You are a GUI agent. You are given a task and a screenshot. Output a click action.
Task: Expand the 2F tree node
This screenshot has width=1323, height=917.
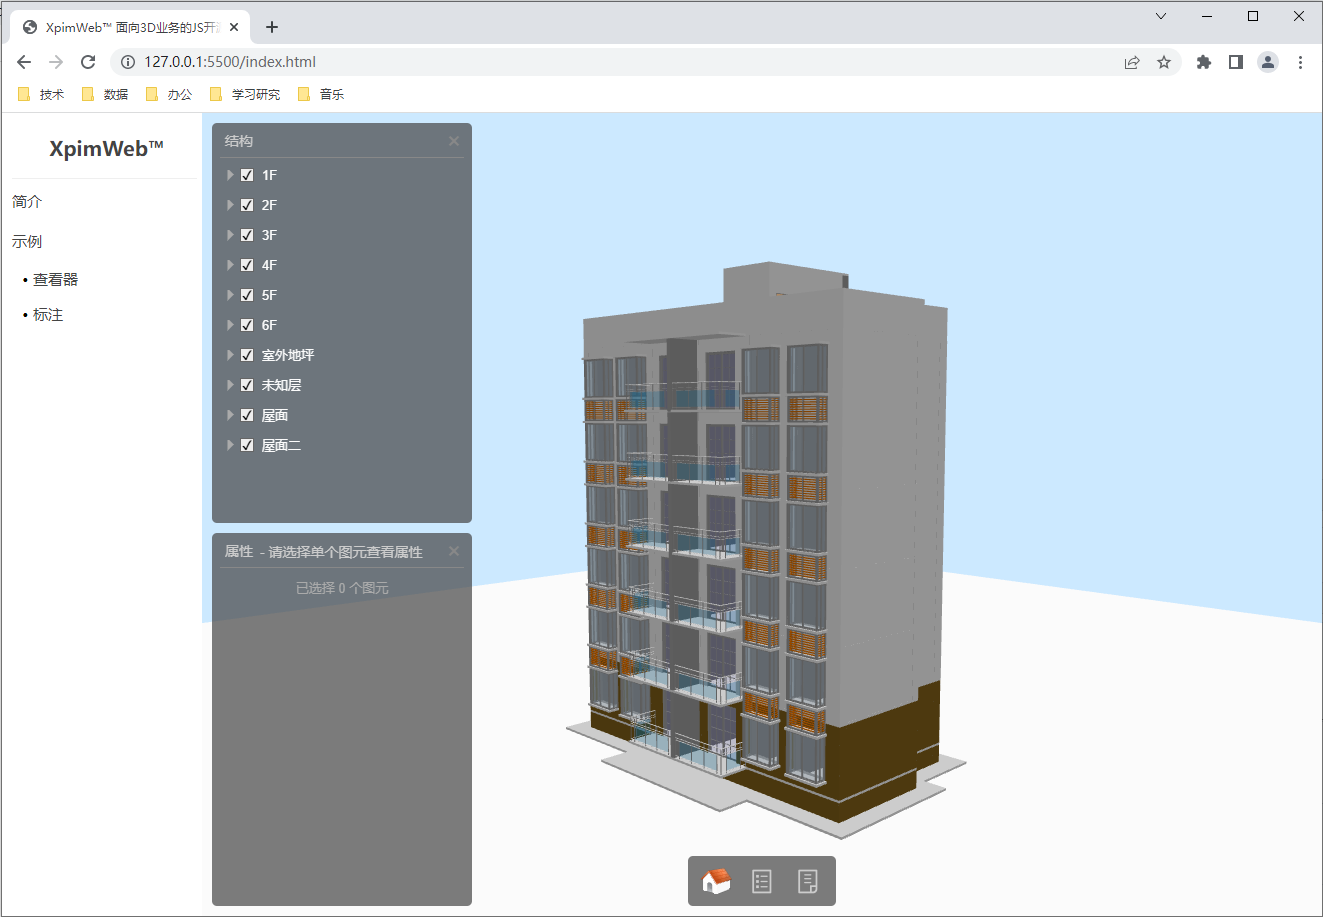(x=230, y=204)
